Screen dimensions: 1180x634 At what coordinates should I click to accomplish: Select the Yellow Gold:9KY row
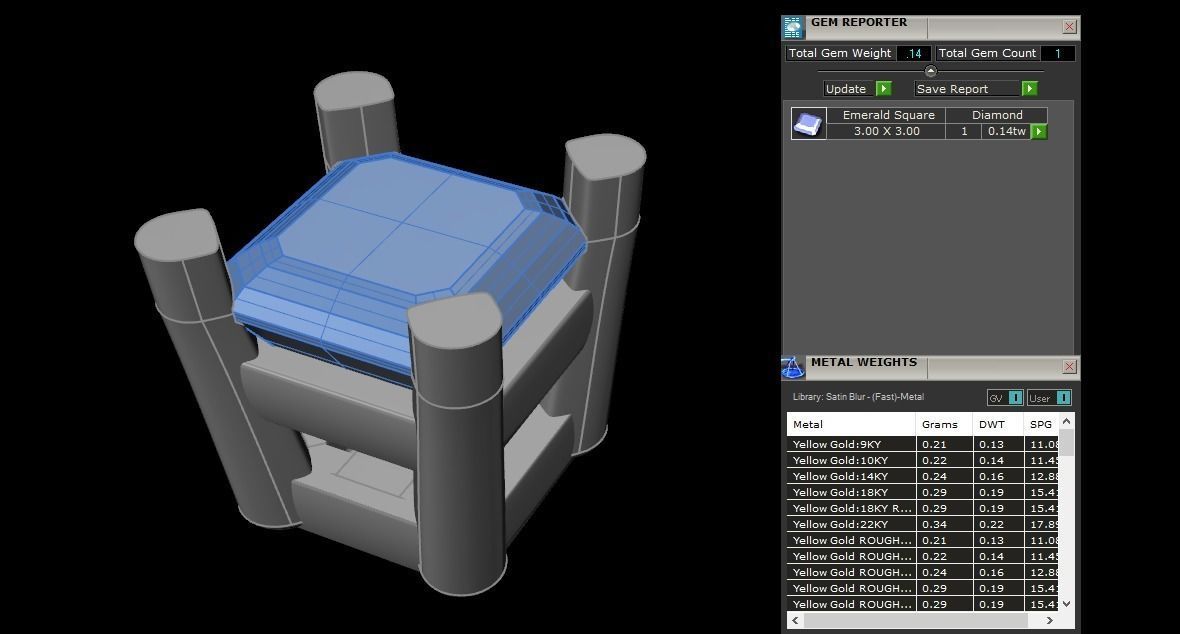click(x=923, y=444)
